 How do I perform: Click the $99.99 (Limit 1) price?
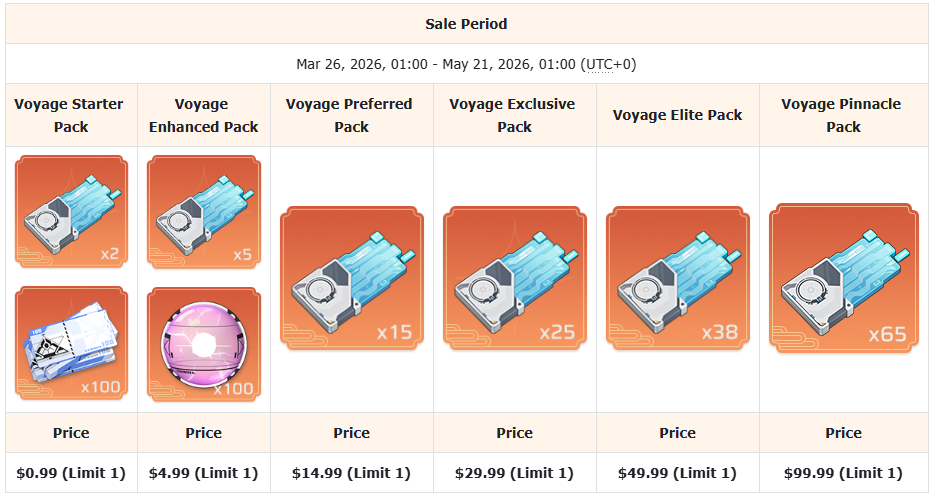(843, 472)
